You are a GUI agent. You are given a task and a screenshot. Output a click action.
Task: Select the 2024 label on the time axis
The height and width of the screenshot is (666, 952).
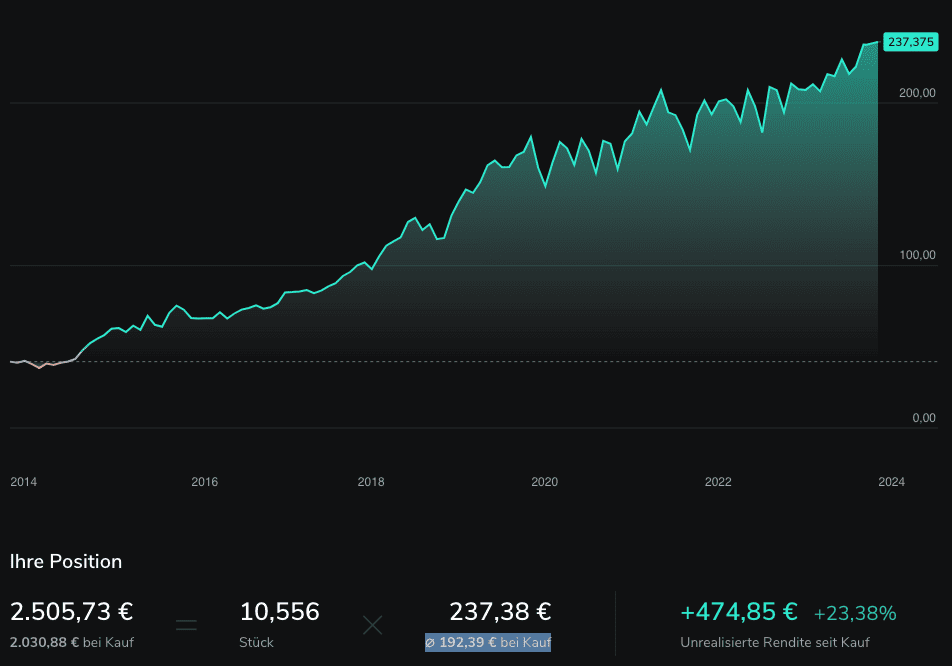pos(891,481)
